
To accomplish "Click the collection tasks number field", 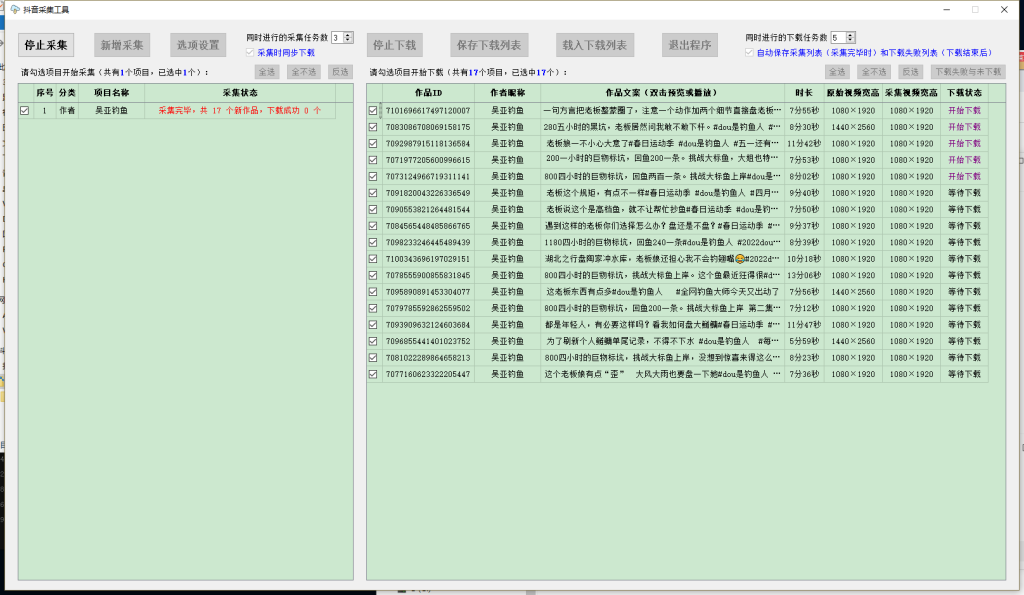I will tap(337, 38).
